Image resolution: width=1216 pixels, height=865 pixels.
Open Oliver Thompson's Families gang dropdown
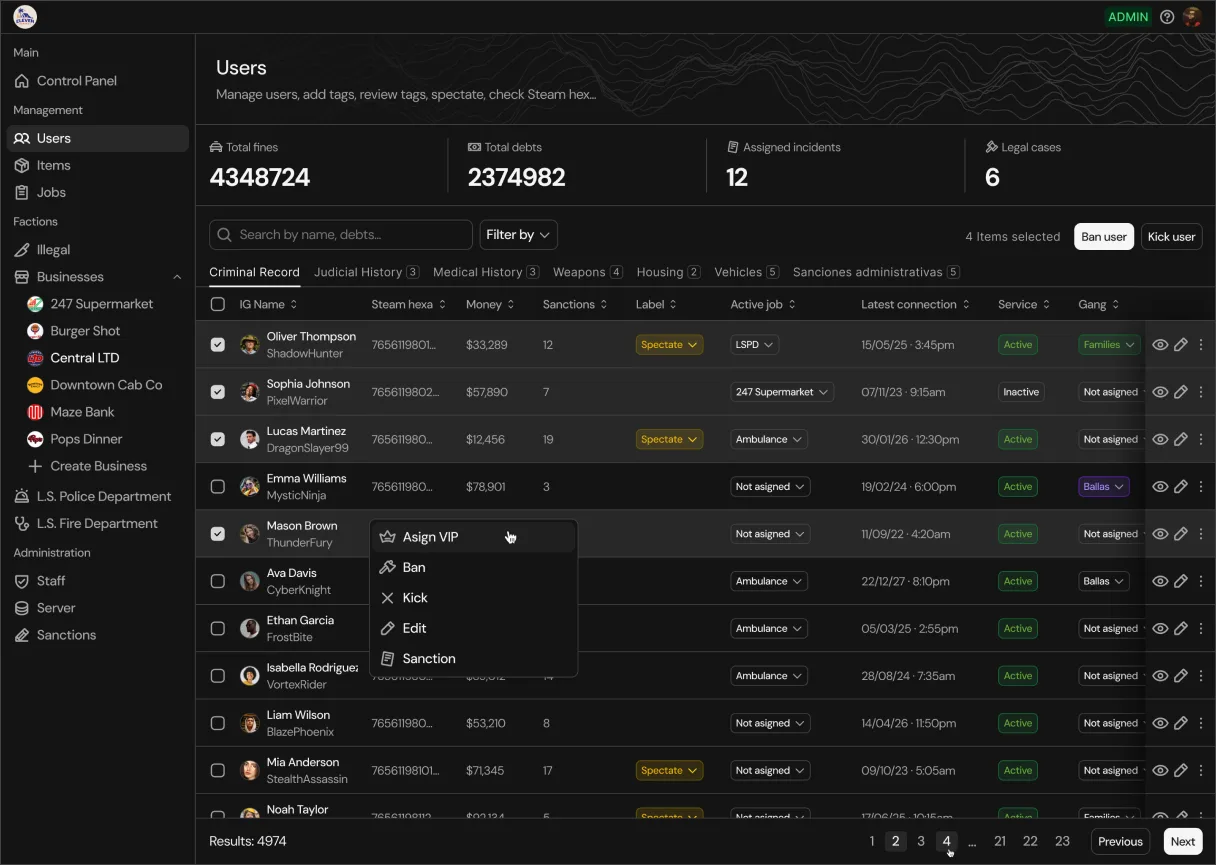click(1110, 345)
